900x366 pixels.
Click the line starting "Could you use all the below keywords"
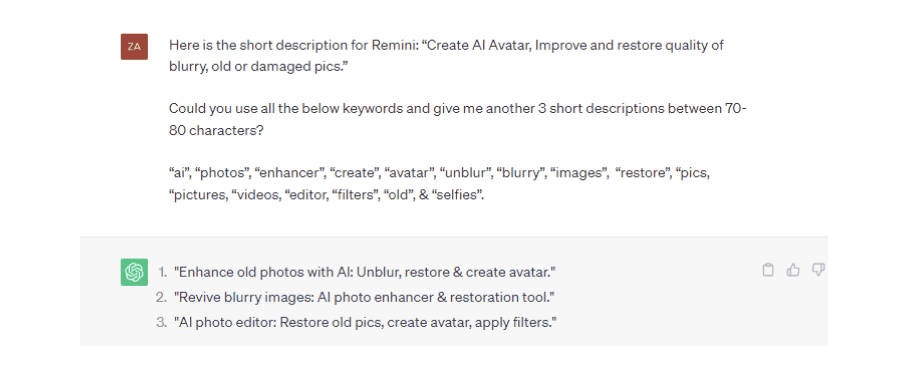tap(457, 109)
